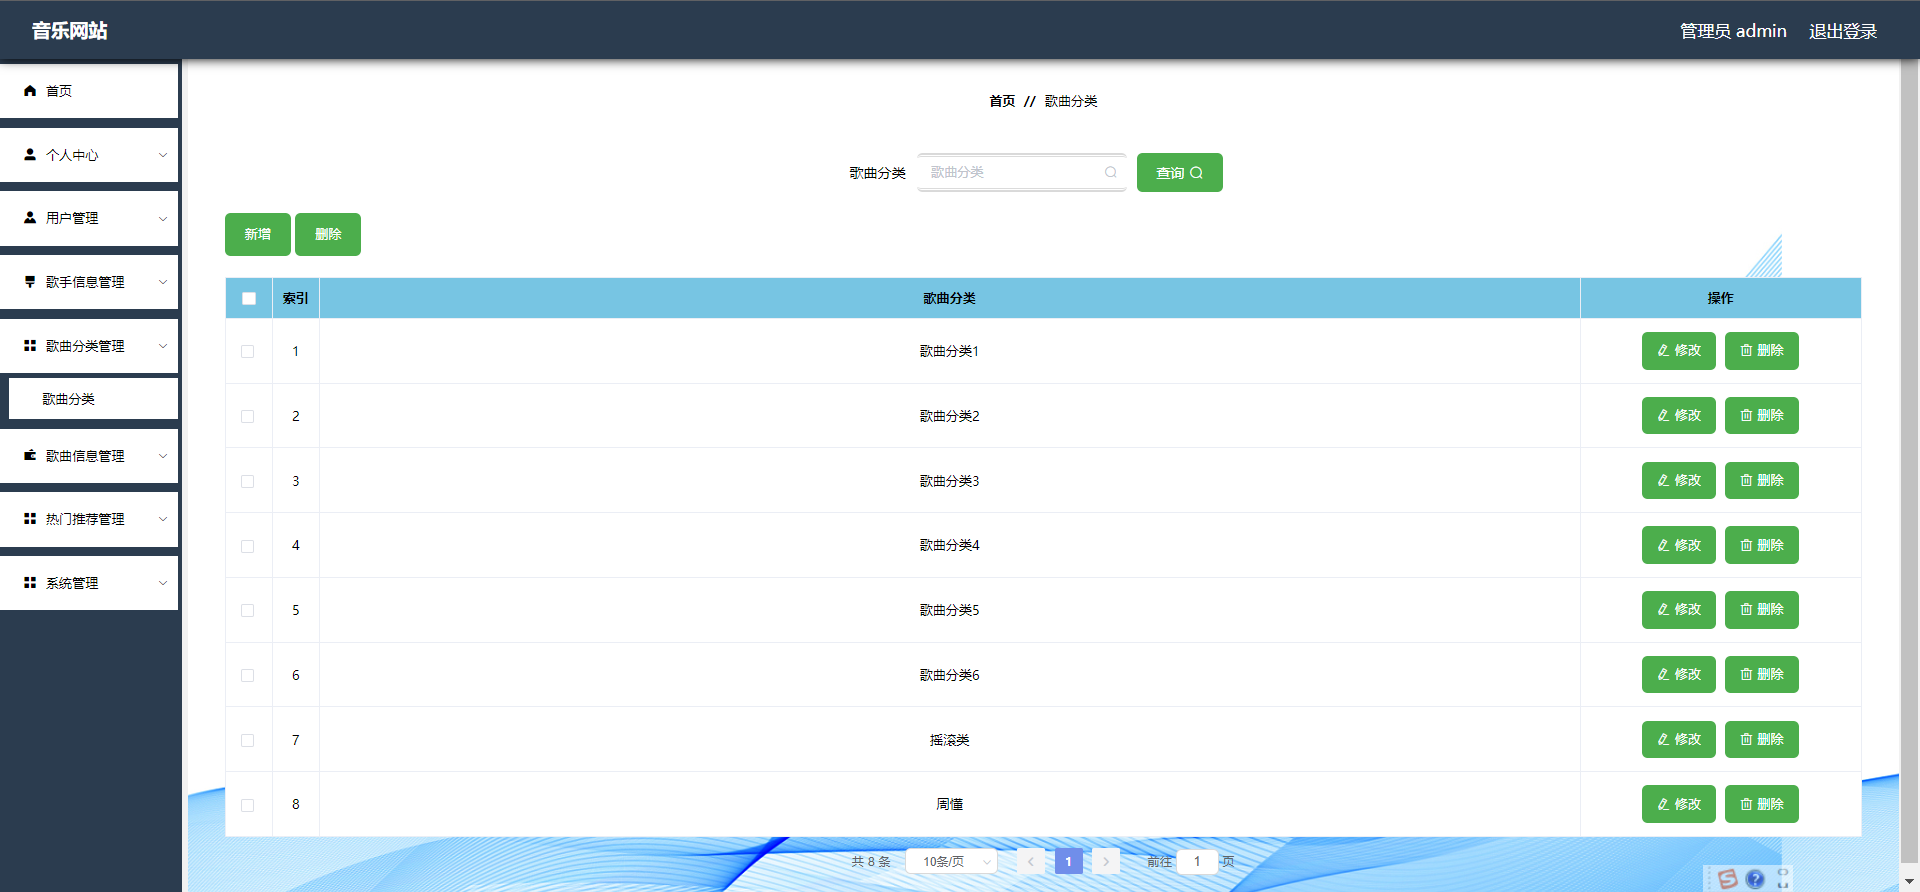Expand the 歌曲信息管理 menu chevron
The height and width of the screenshot is (892, 1920).
click(163, 456)
